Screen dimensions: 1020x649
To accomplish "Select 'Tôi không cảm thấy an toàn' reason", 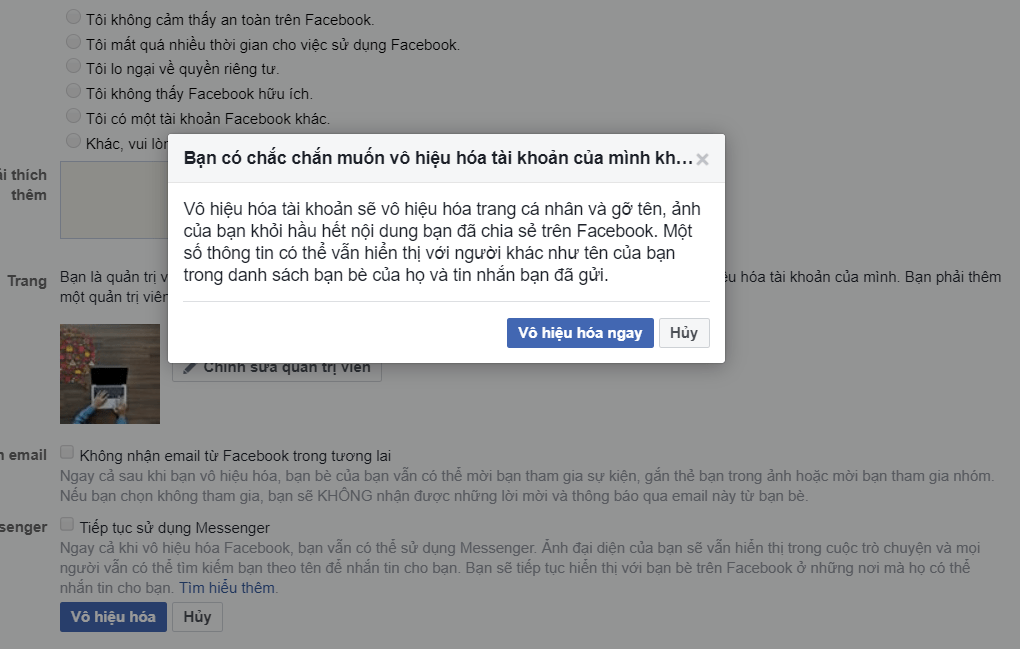I will coord(73,17).
